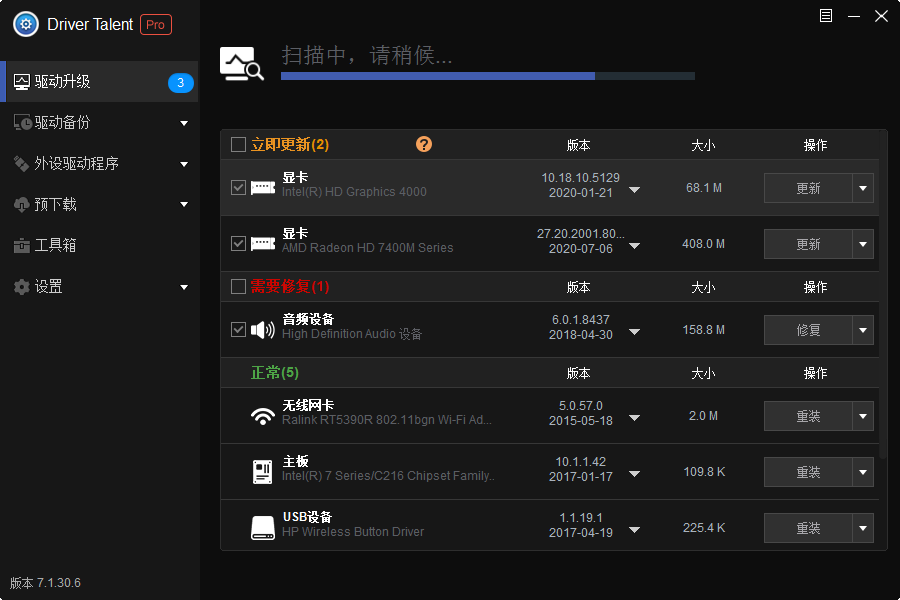
Task: Click the 驱动升级 monitor icon
Action: [22, 82]
